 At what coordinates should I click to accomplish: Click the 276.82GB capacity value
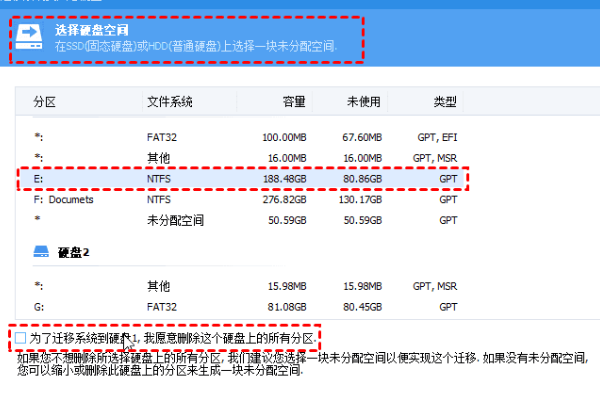(x=284, y=200)
